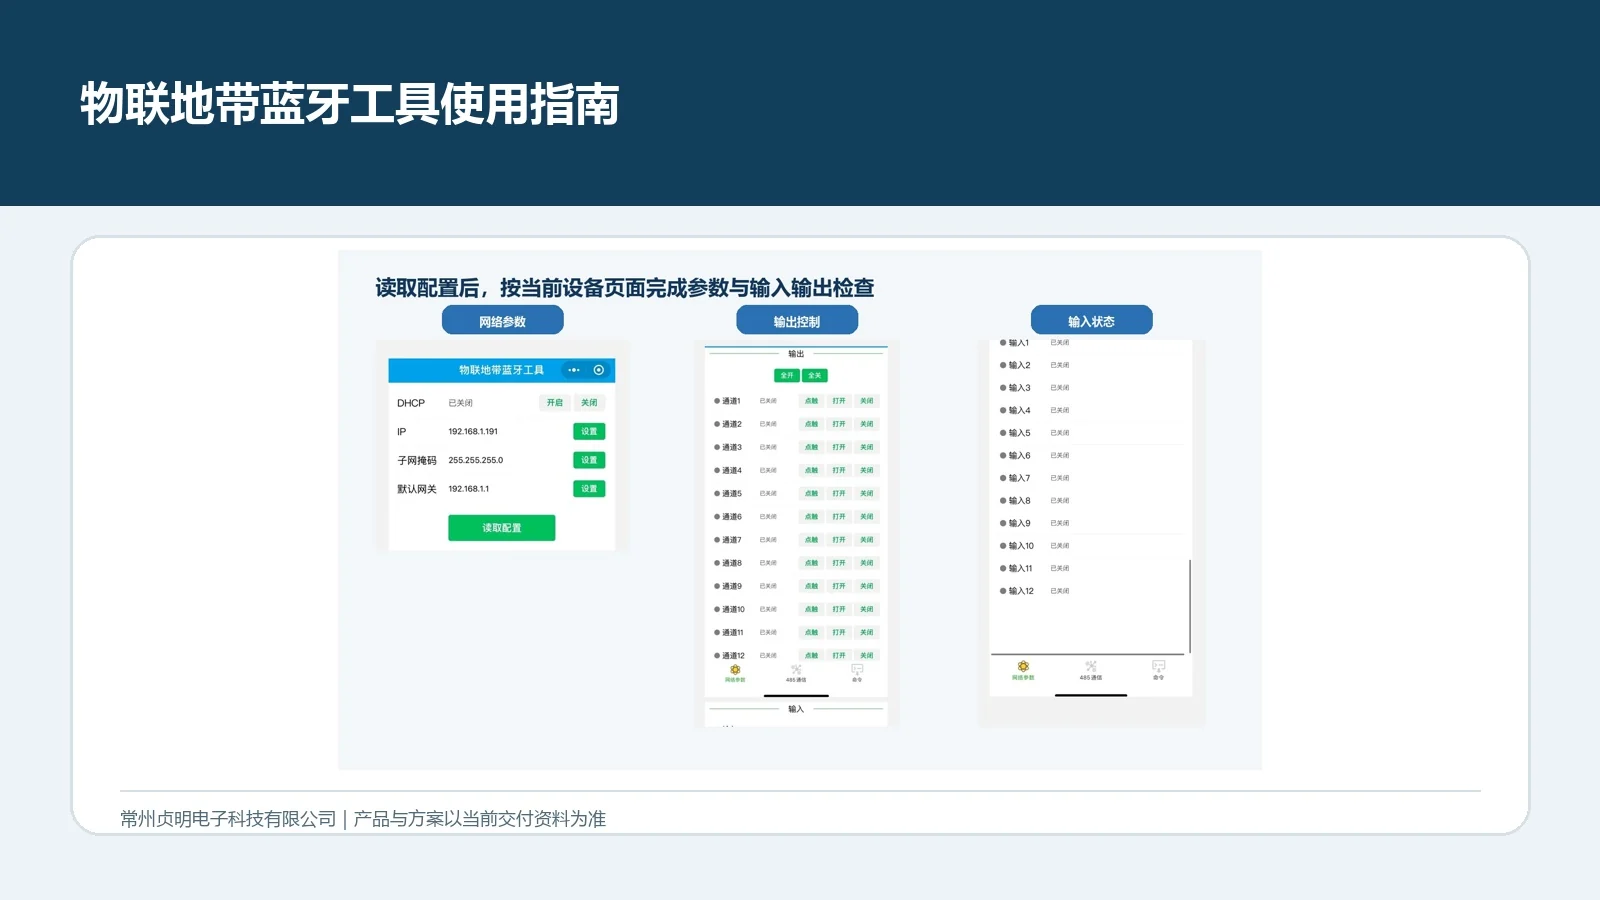This screenshot has width=1600, height=900.
Task: Open 485通信 tab icon in output control screen
Action: pos(796,670)
